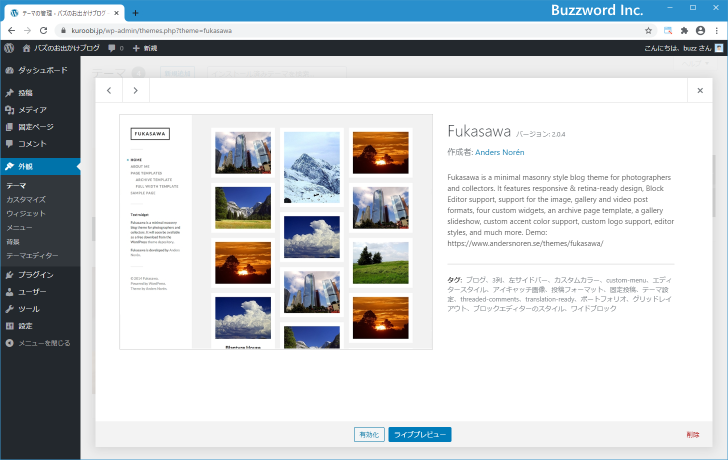The image size is (728, 460).
Task: Click the Fukasawa theme title text
Action: point(479,131)
